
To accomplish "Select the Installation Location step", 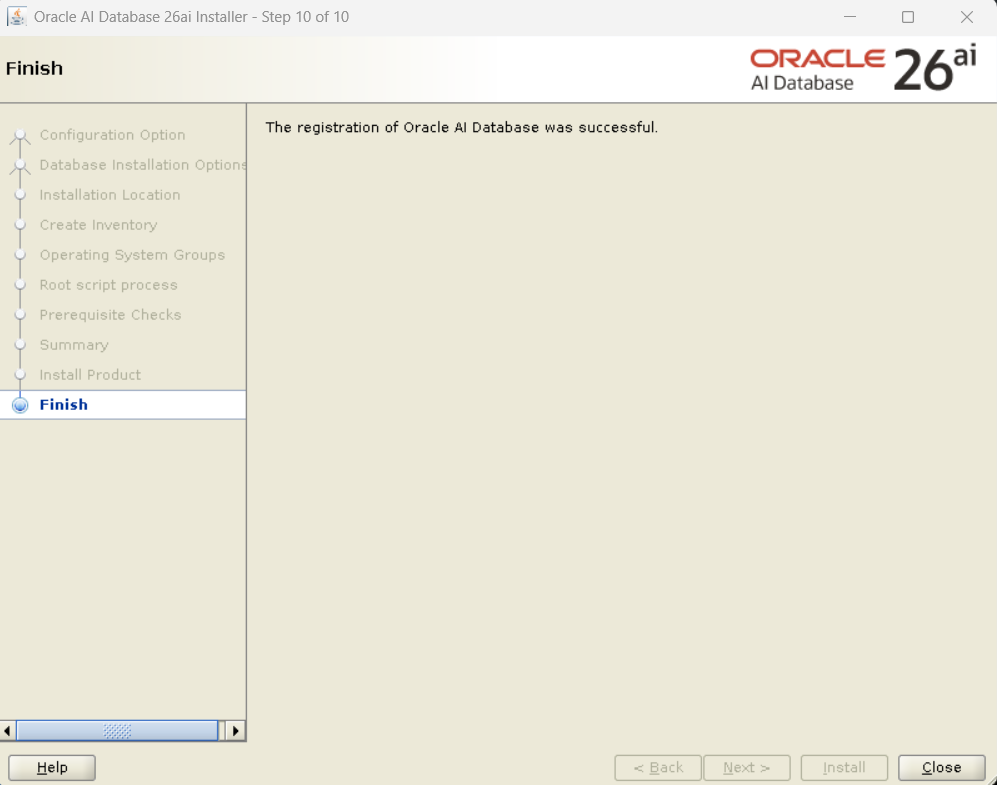I will (x=110, y=195).
